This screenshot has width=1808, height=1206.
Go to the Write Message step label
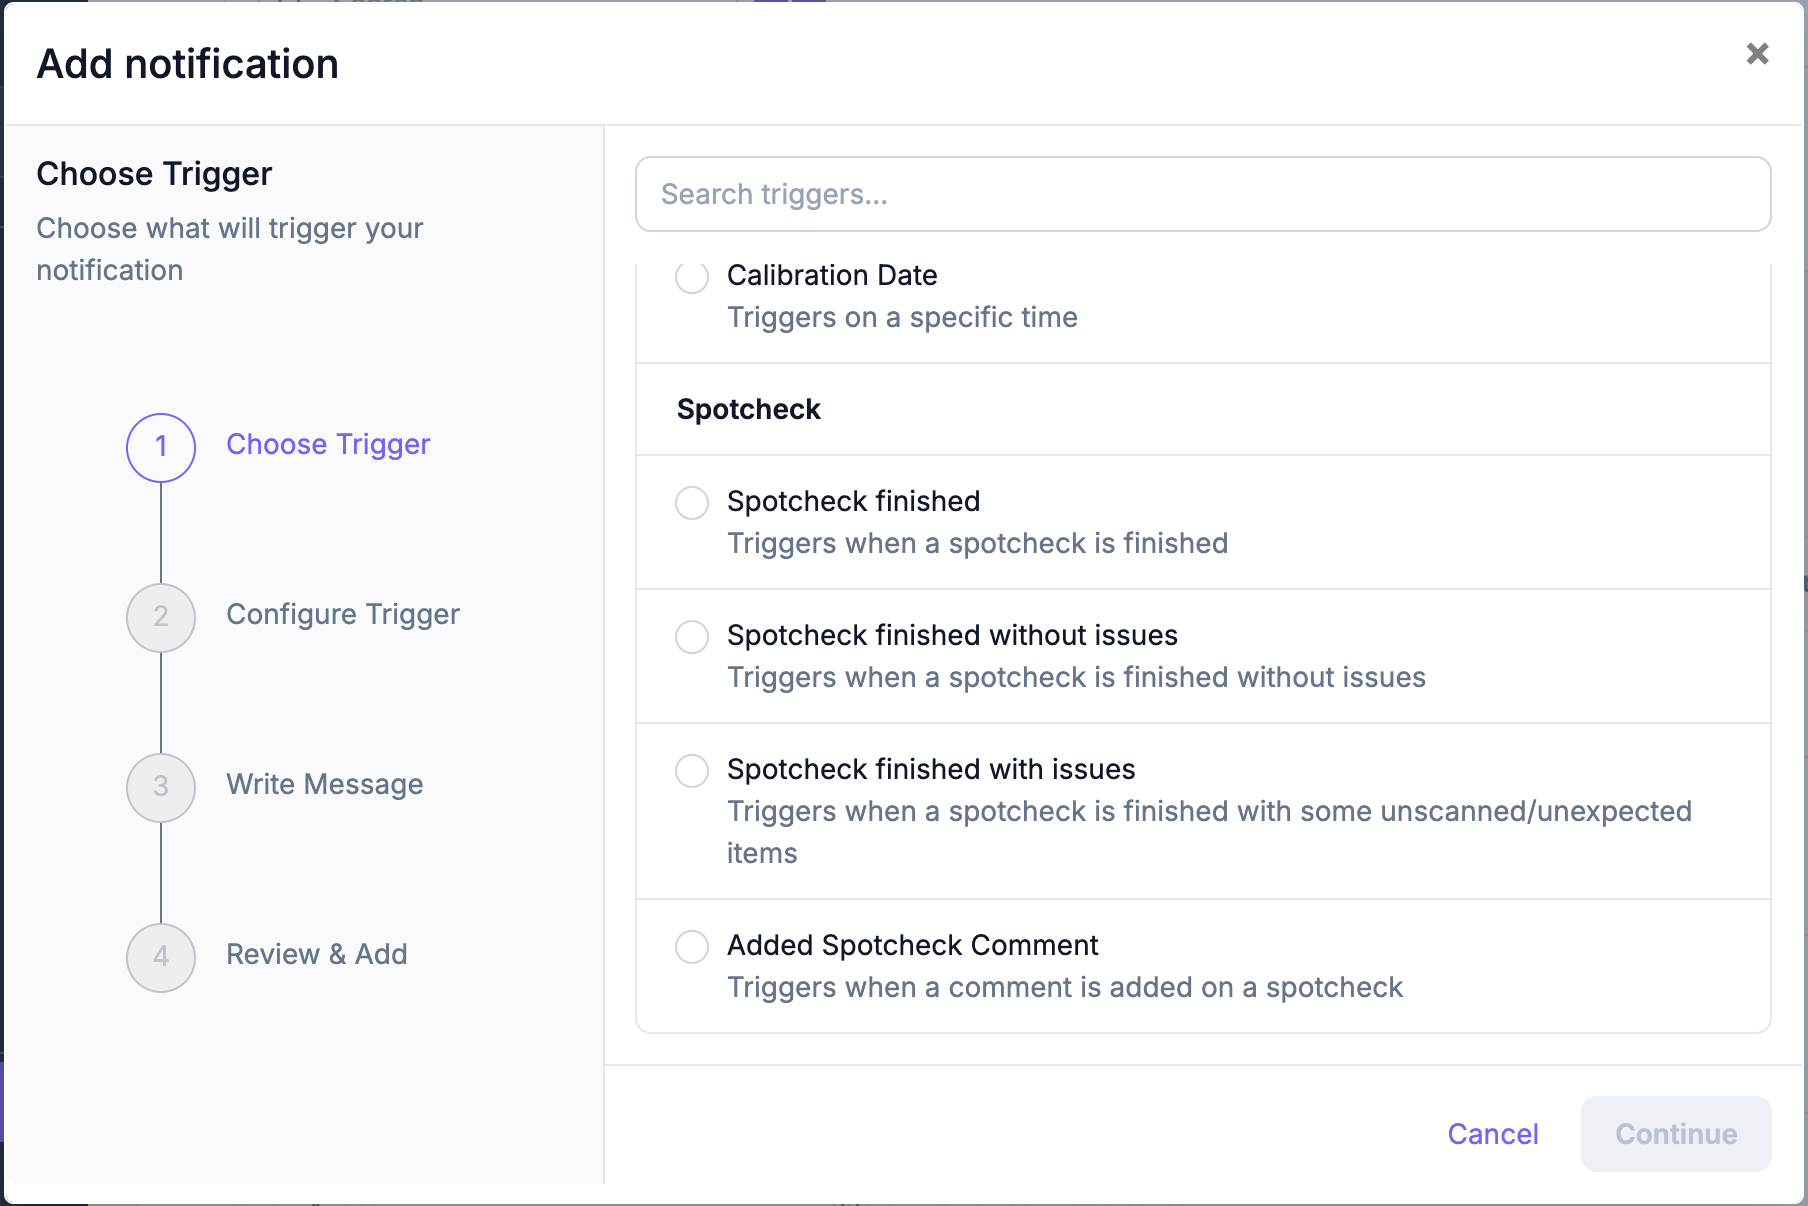tap(325, 784)
